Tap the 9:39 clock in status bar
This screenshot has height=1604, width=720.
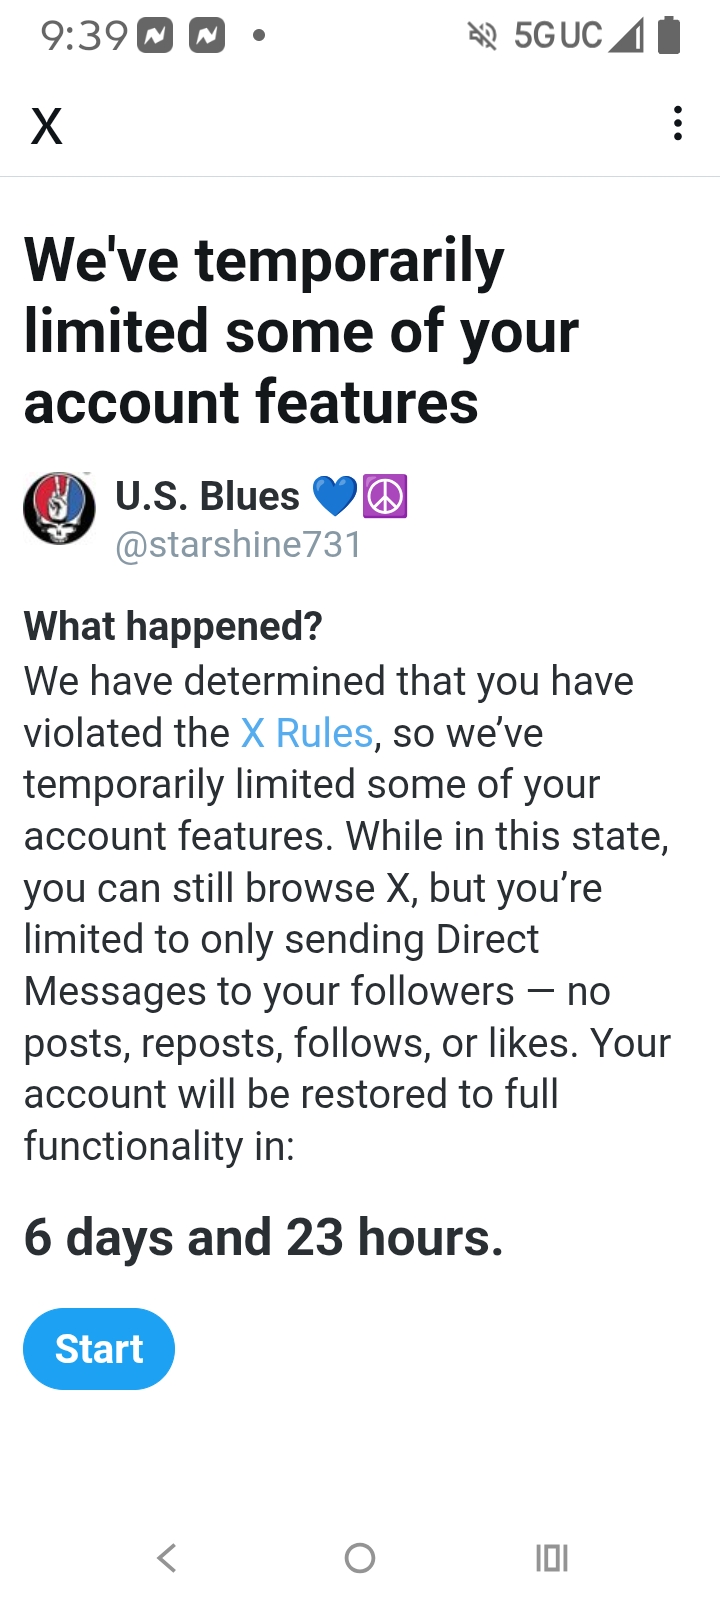[x=84, y=37]
